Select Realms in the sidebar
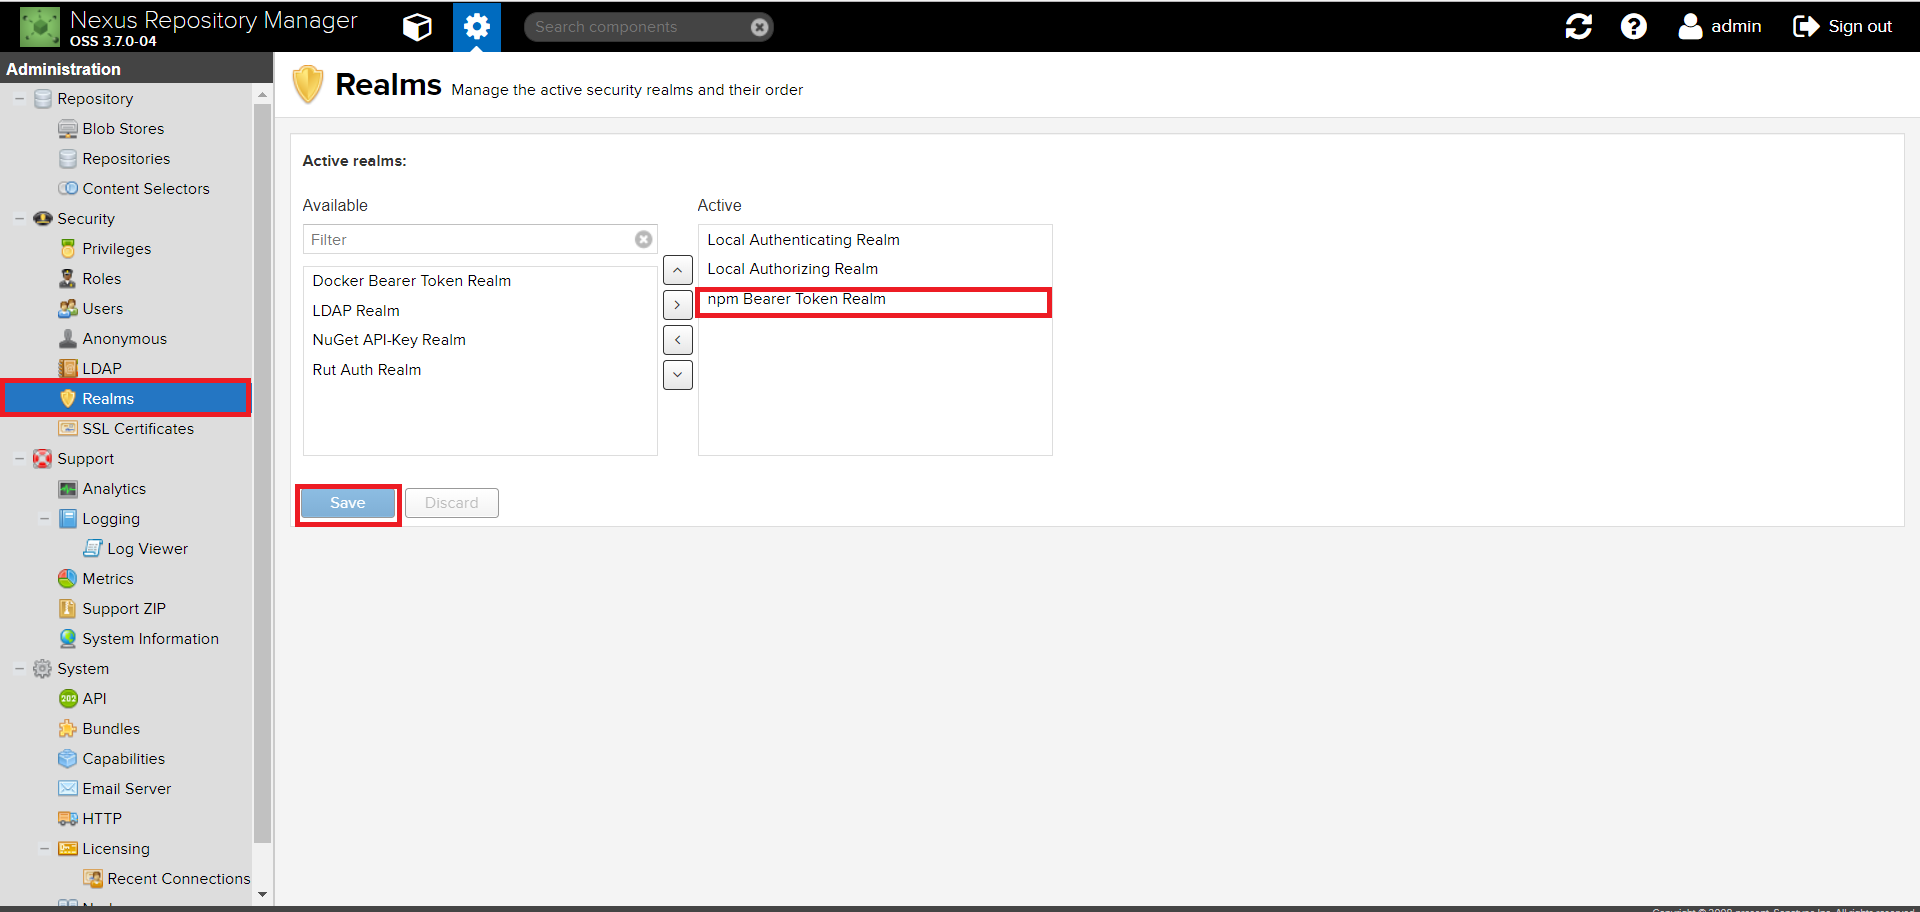 (126, 398)
